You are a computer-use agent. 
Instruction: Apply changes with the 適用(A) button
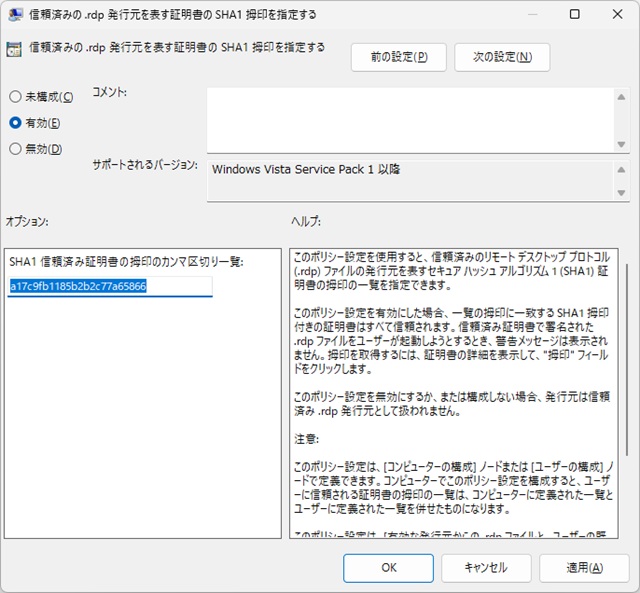coord(584,567)
